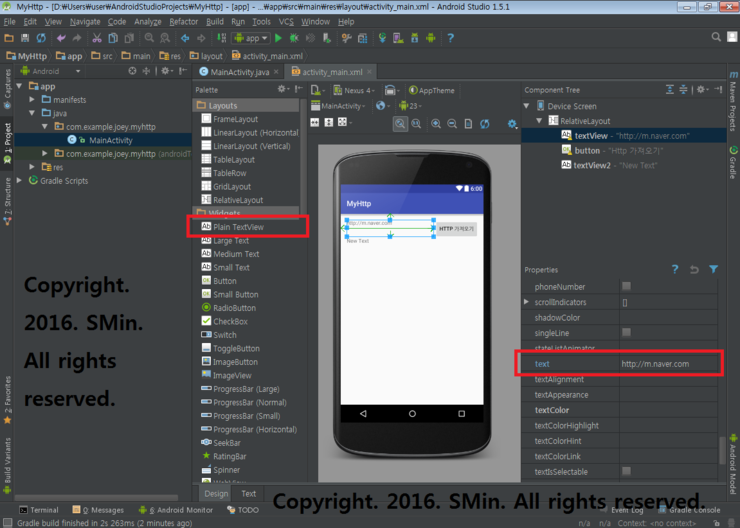Zoom preview to fit screen
This screenshot has height=528, width=740.
[x=400, y=124]
